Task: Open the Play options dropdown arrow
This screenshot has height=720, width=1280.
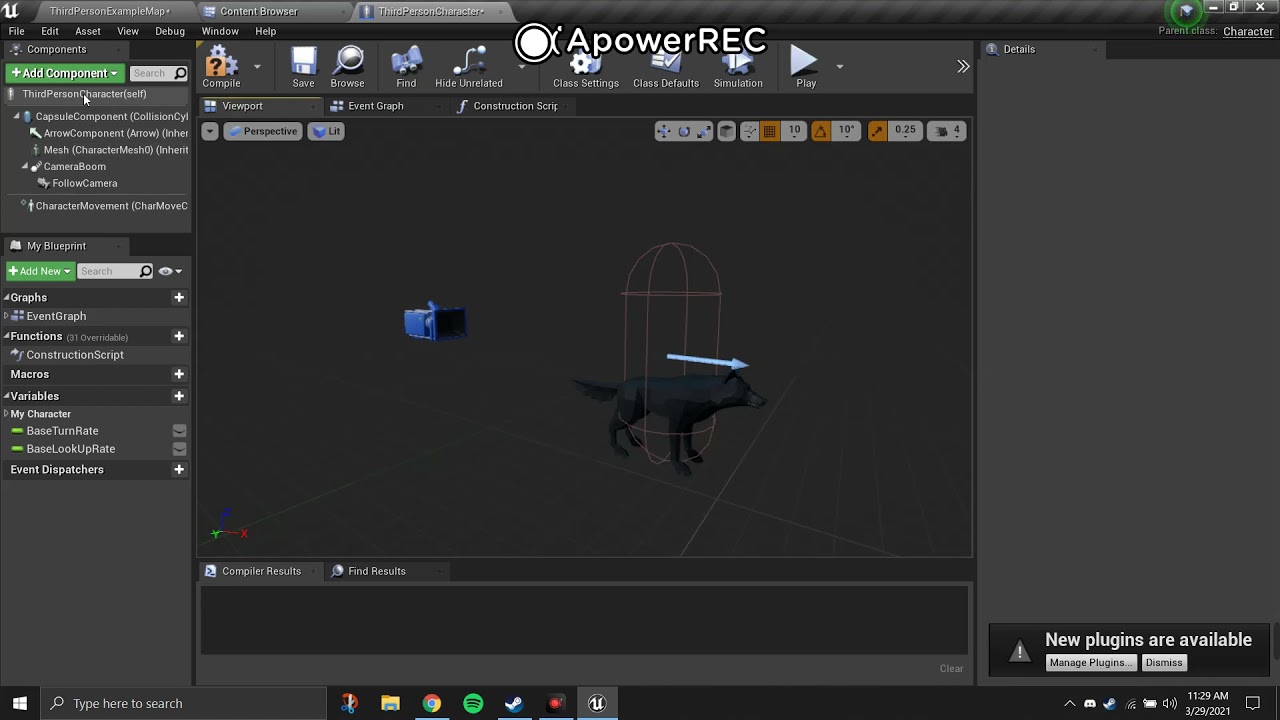Action: point(839,67)
